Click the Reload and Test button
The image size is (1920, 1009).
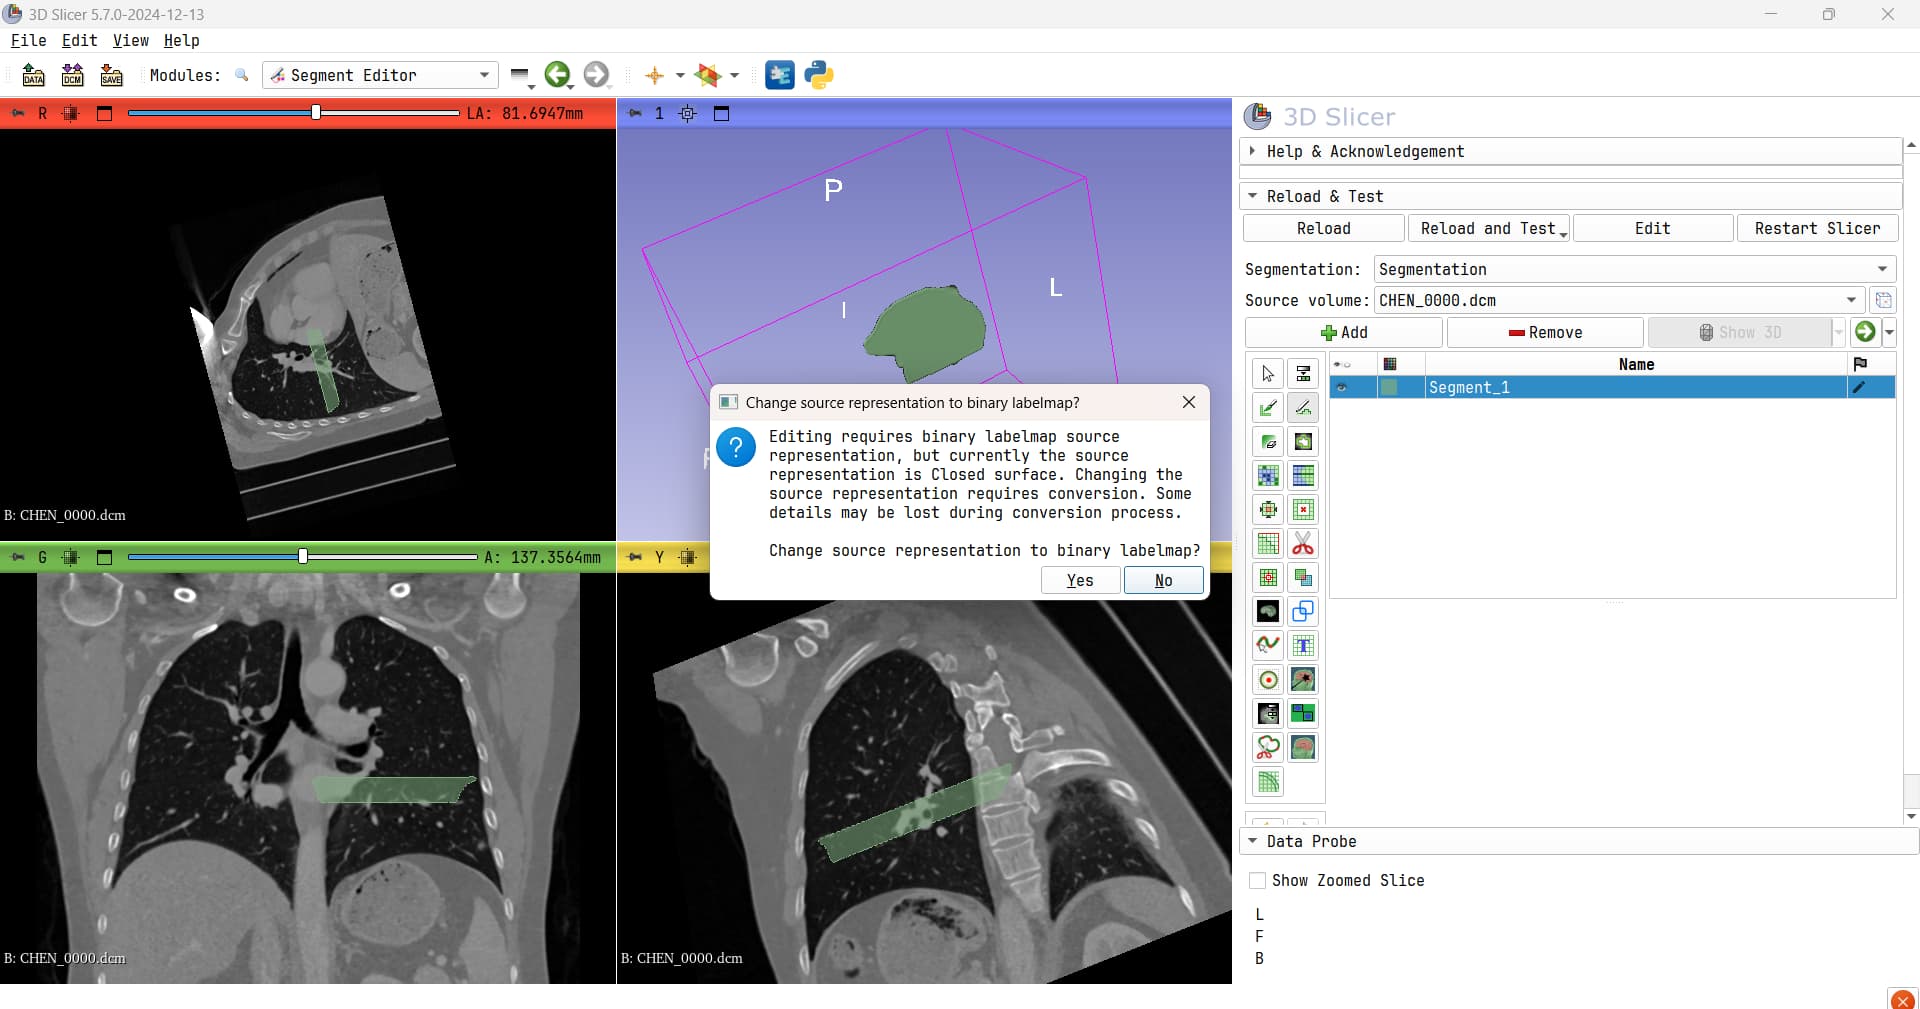coord(1488,229)
